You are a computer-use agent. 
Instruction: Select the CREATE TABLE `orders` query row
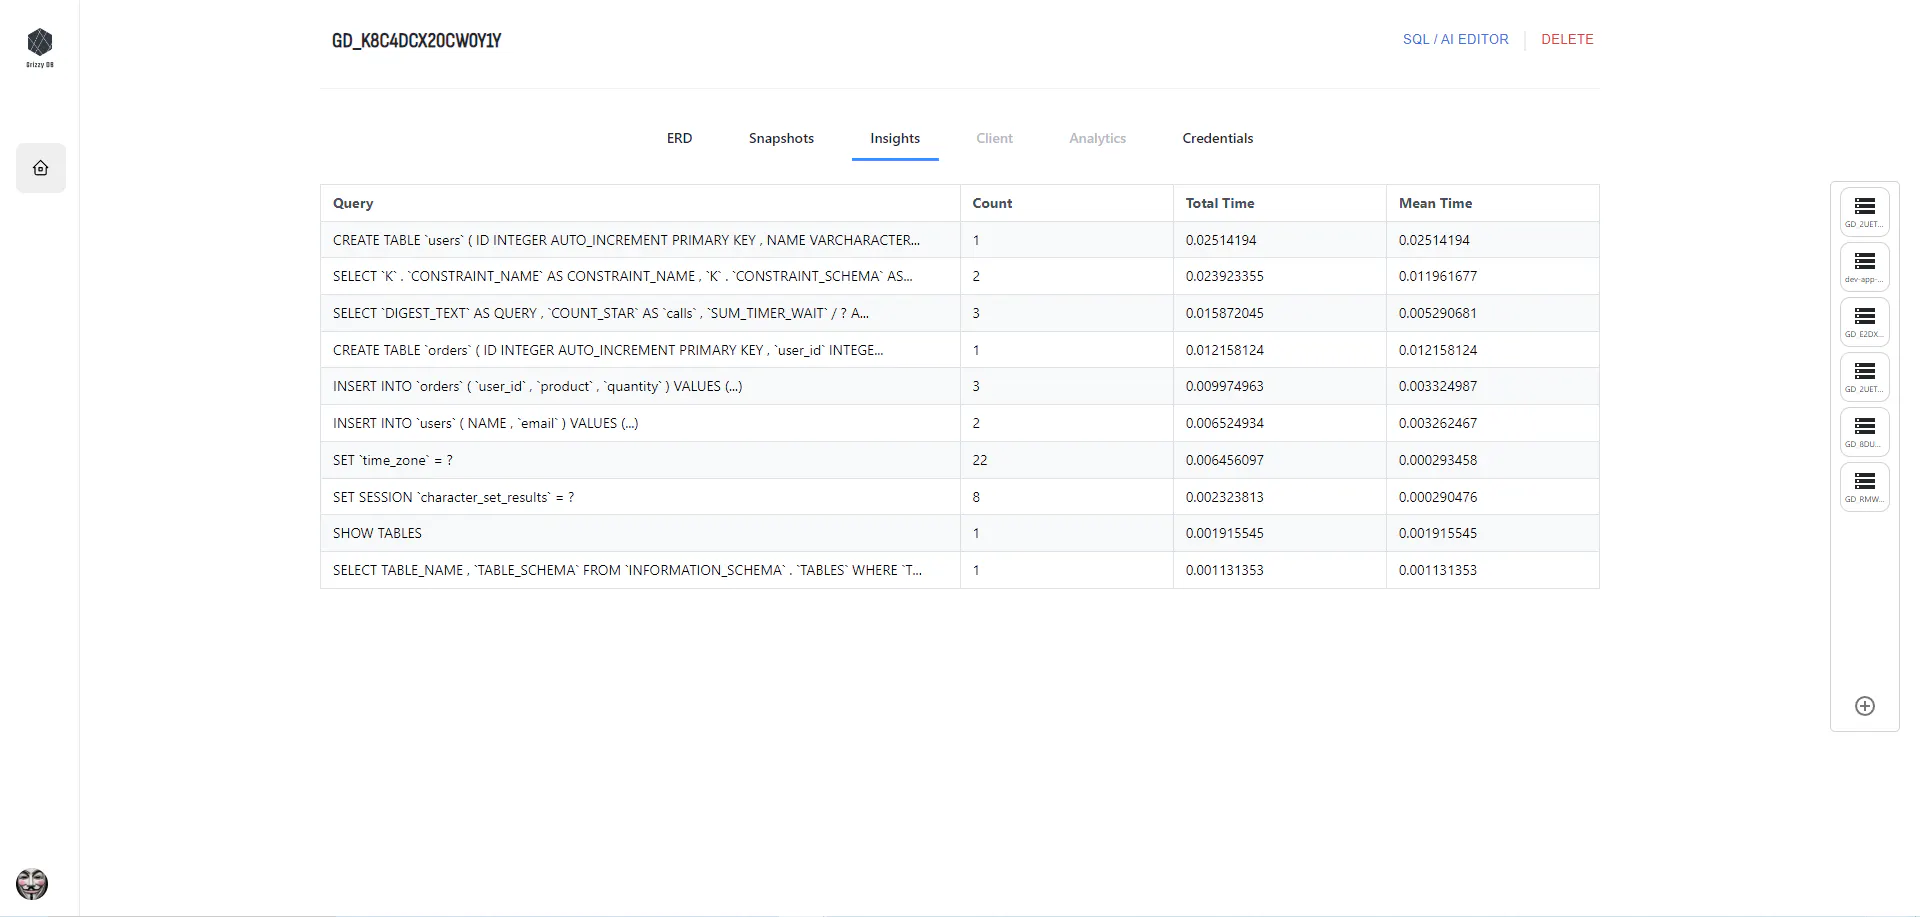pos(960,350)
